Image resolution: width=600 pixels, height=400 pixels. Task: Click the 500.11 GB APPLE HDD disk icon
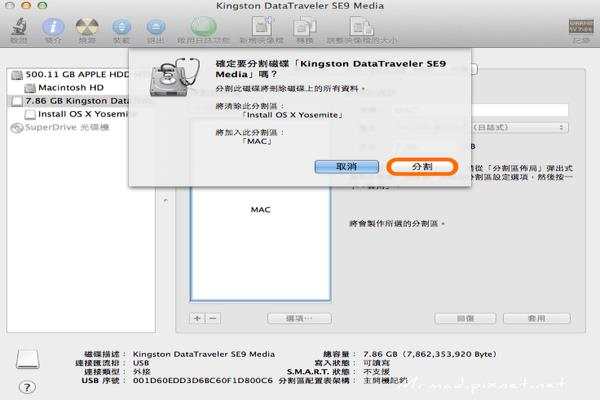(17, 75)
